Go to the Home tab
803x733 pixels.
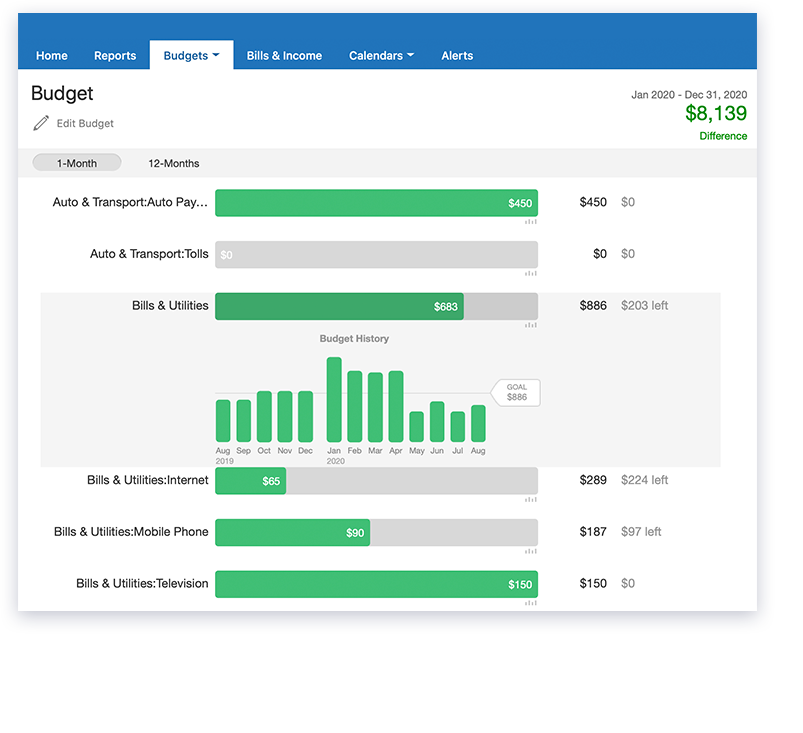pyautogui.click(x=52, y=56)
